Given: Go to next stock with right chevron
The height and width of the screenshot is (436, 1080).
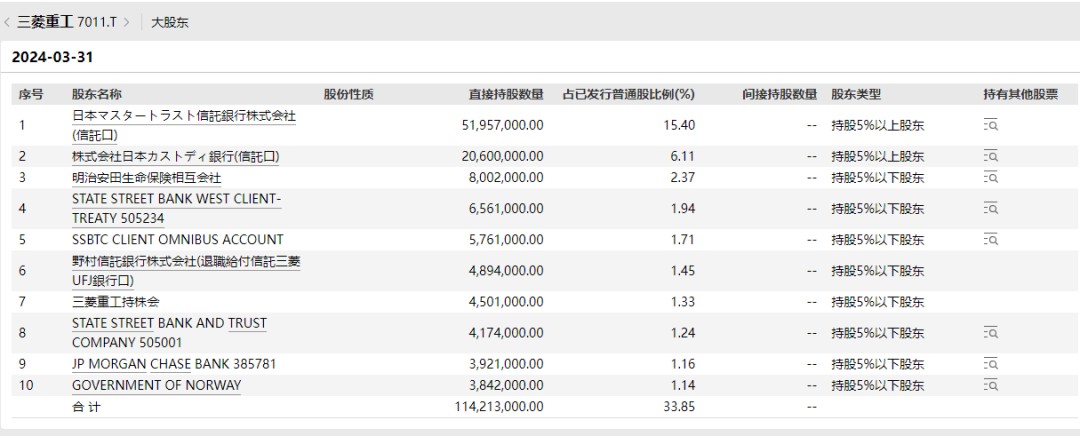Looking at the screenshot, I should [x=127, y=22].
